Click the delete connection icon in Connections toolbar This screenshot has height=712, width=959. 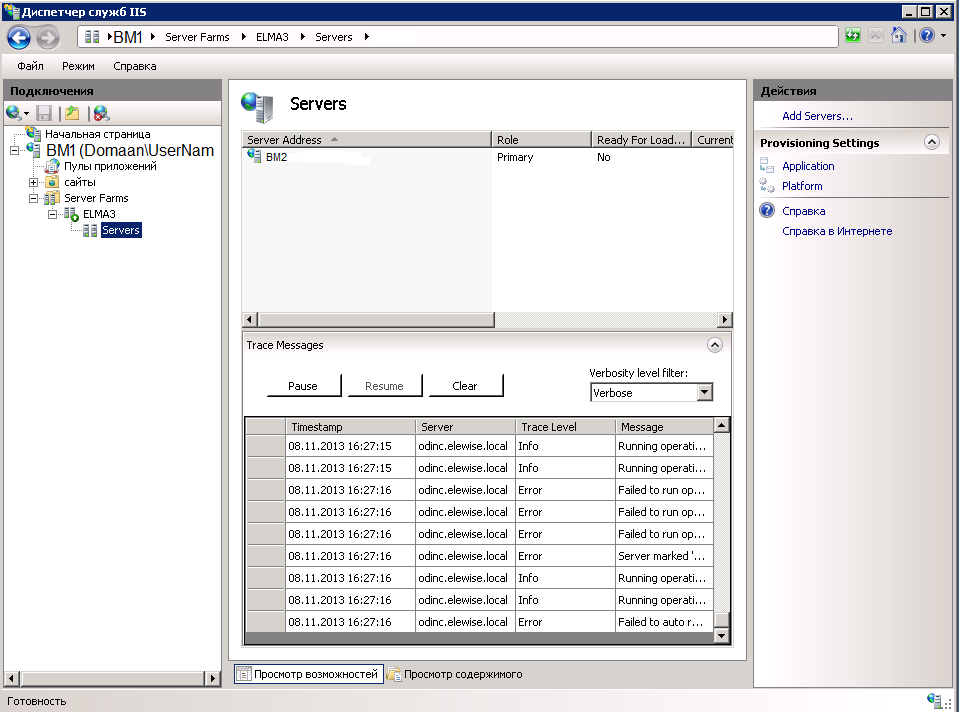pos(101,113)
